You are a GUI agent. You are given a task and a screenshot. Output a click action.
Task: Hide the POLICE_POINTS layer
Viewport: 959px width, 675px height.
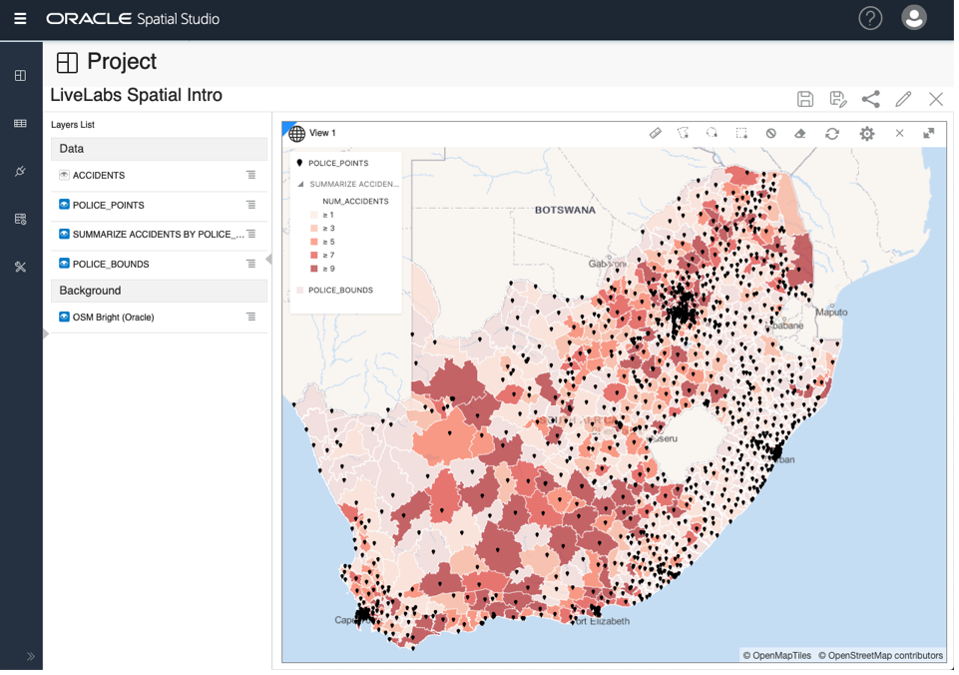pos(64,204)
